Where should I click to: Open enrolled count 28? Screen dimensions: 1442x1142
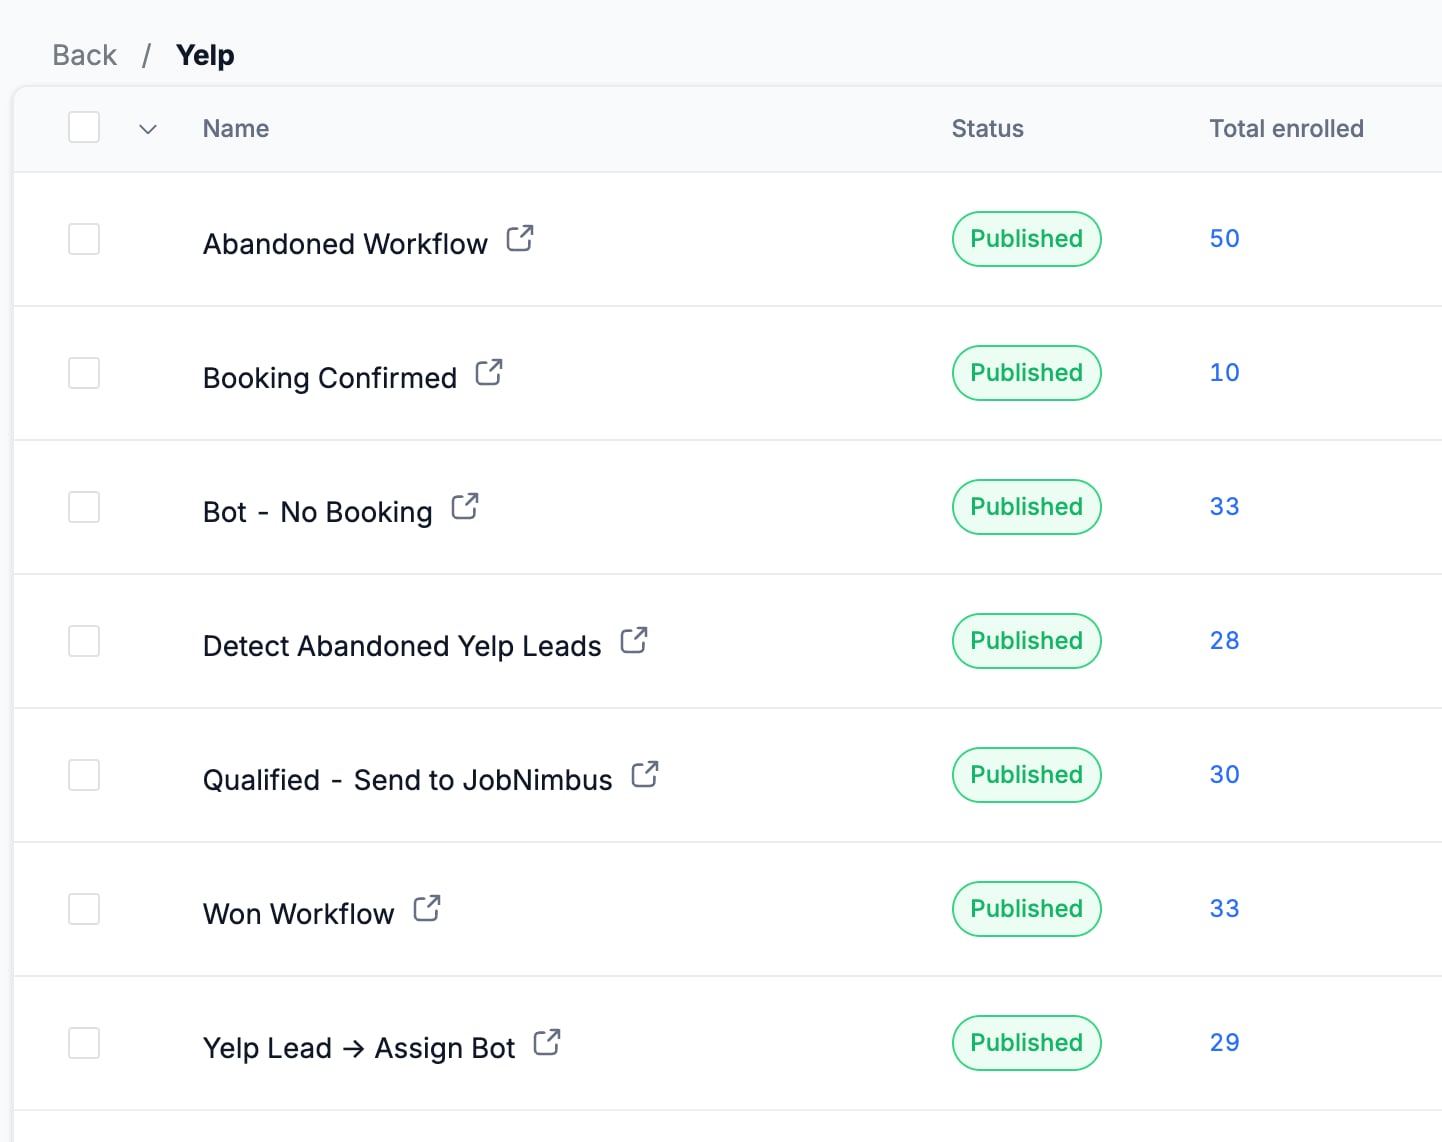point(1225,640)
